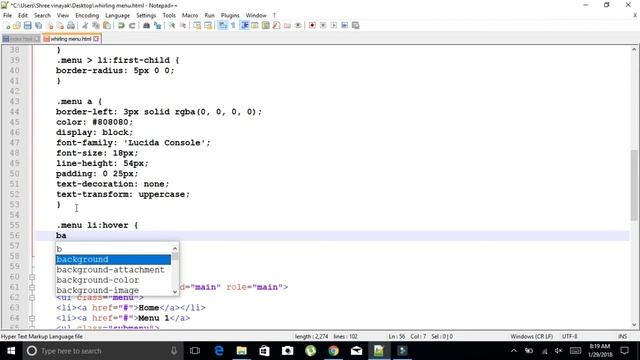Screen dimensions: 640x360
Task: Cut the selection with the scissors icon
Action: 85,25
